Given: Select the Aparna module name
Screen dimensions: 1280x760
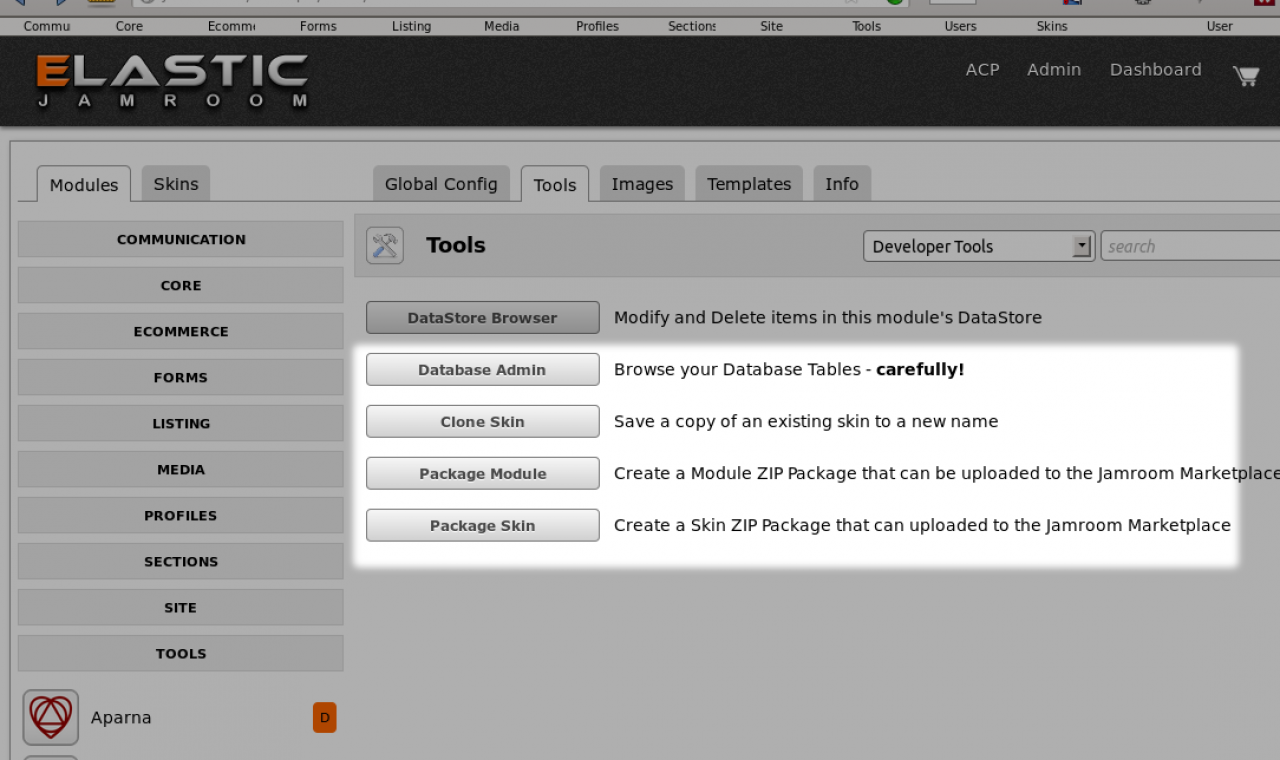Looking at the screenshot, I should [121, 717].
